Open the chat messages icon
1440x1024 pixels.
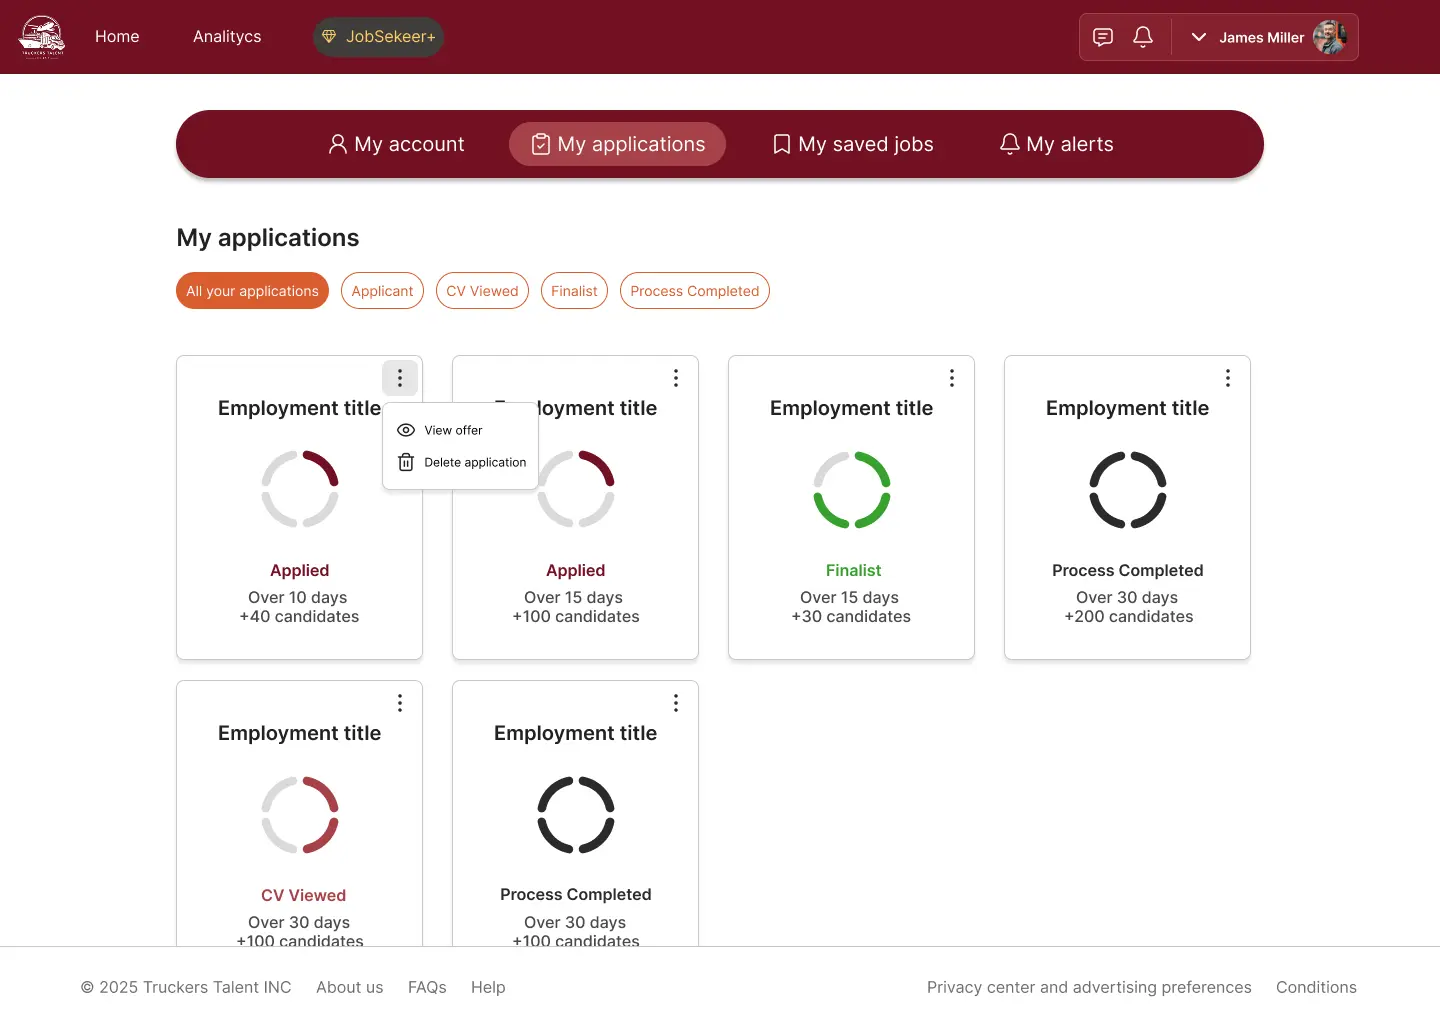[1102, 36]
